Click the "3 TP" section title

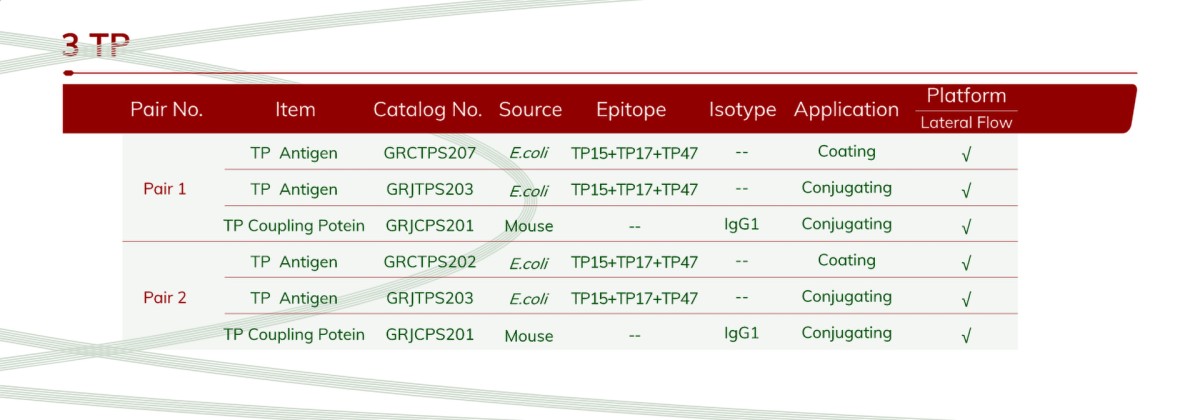(x=95, y=45)
